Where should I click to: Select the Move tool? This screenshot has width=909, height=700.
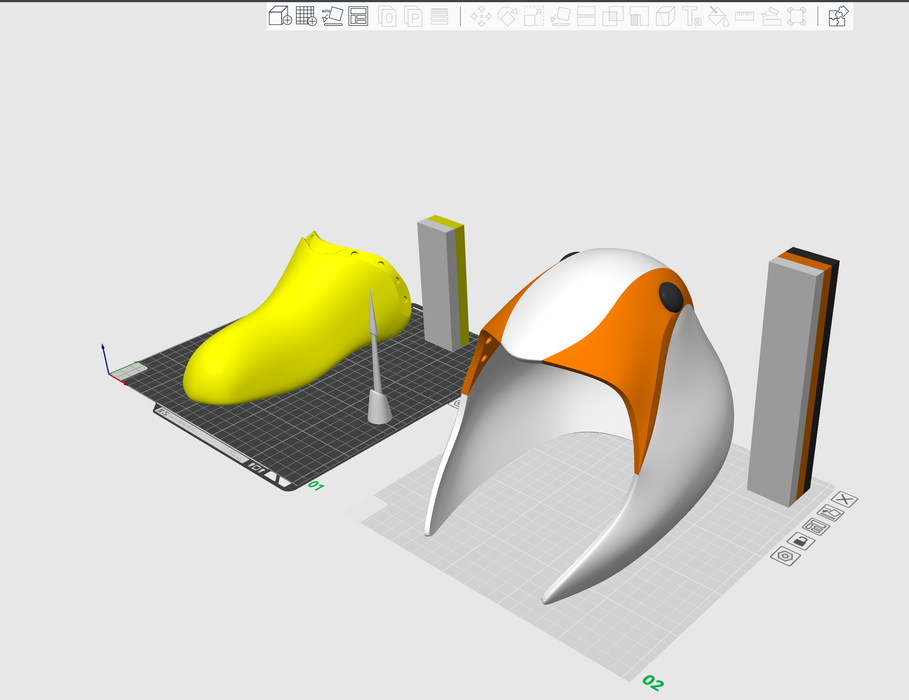click(x=481, y=16)
